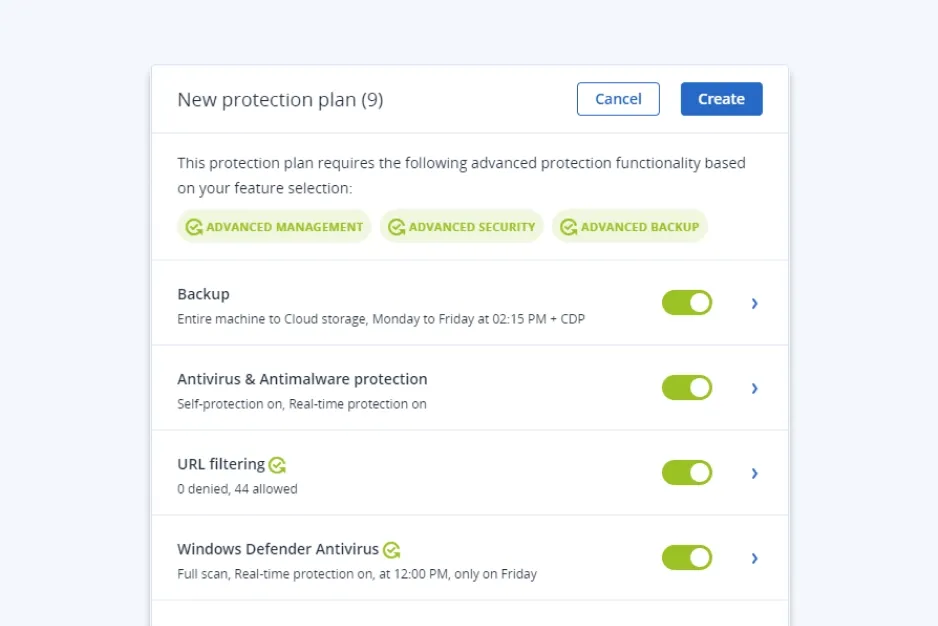
Task: Disable the URL filtering toggle
Action: point(687,472)
